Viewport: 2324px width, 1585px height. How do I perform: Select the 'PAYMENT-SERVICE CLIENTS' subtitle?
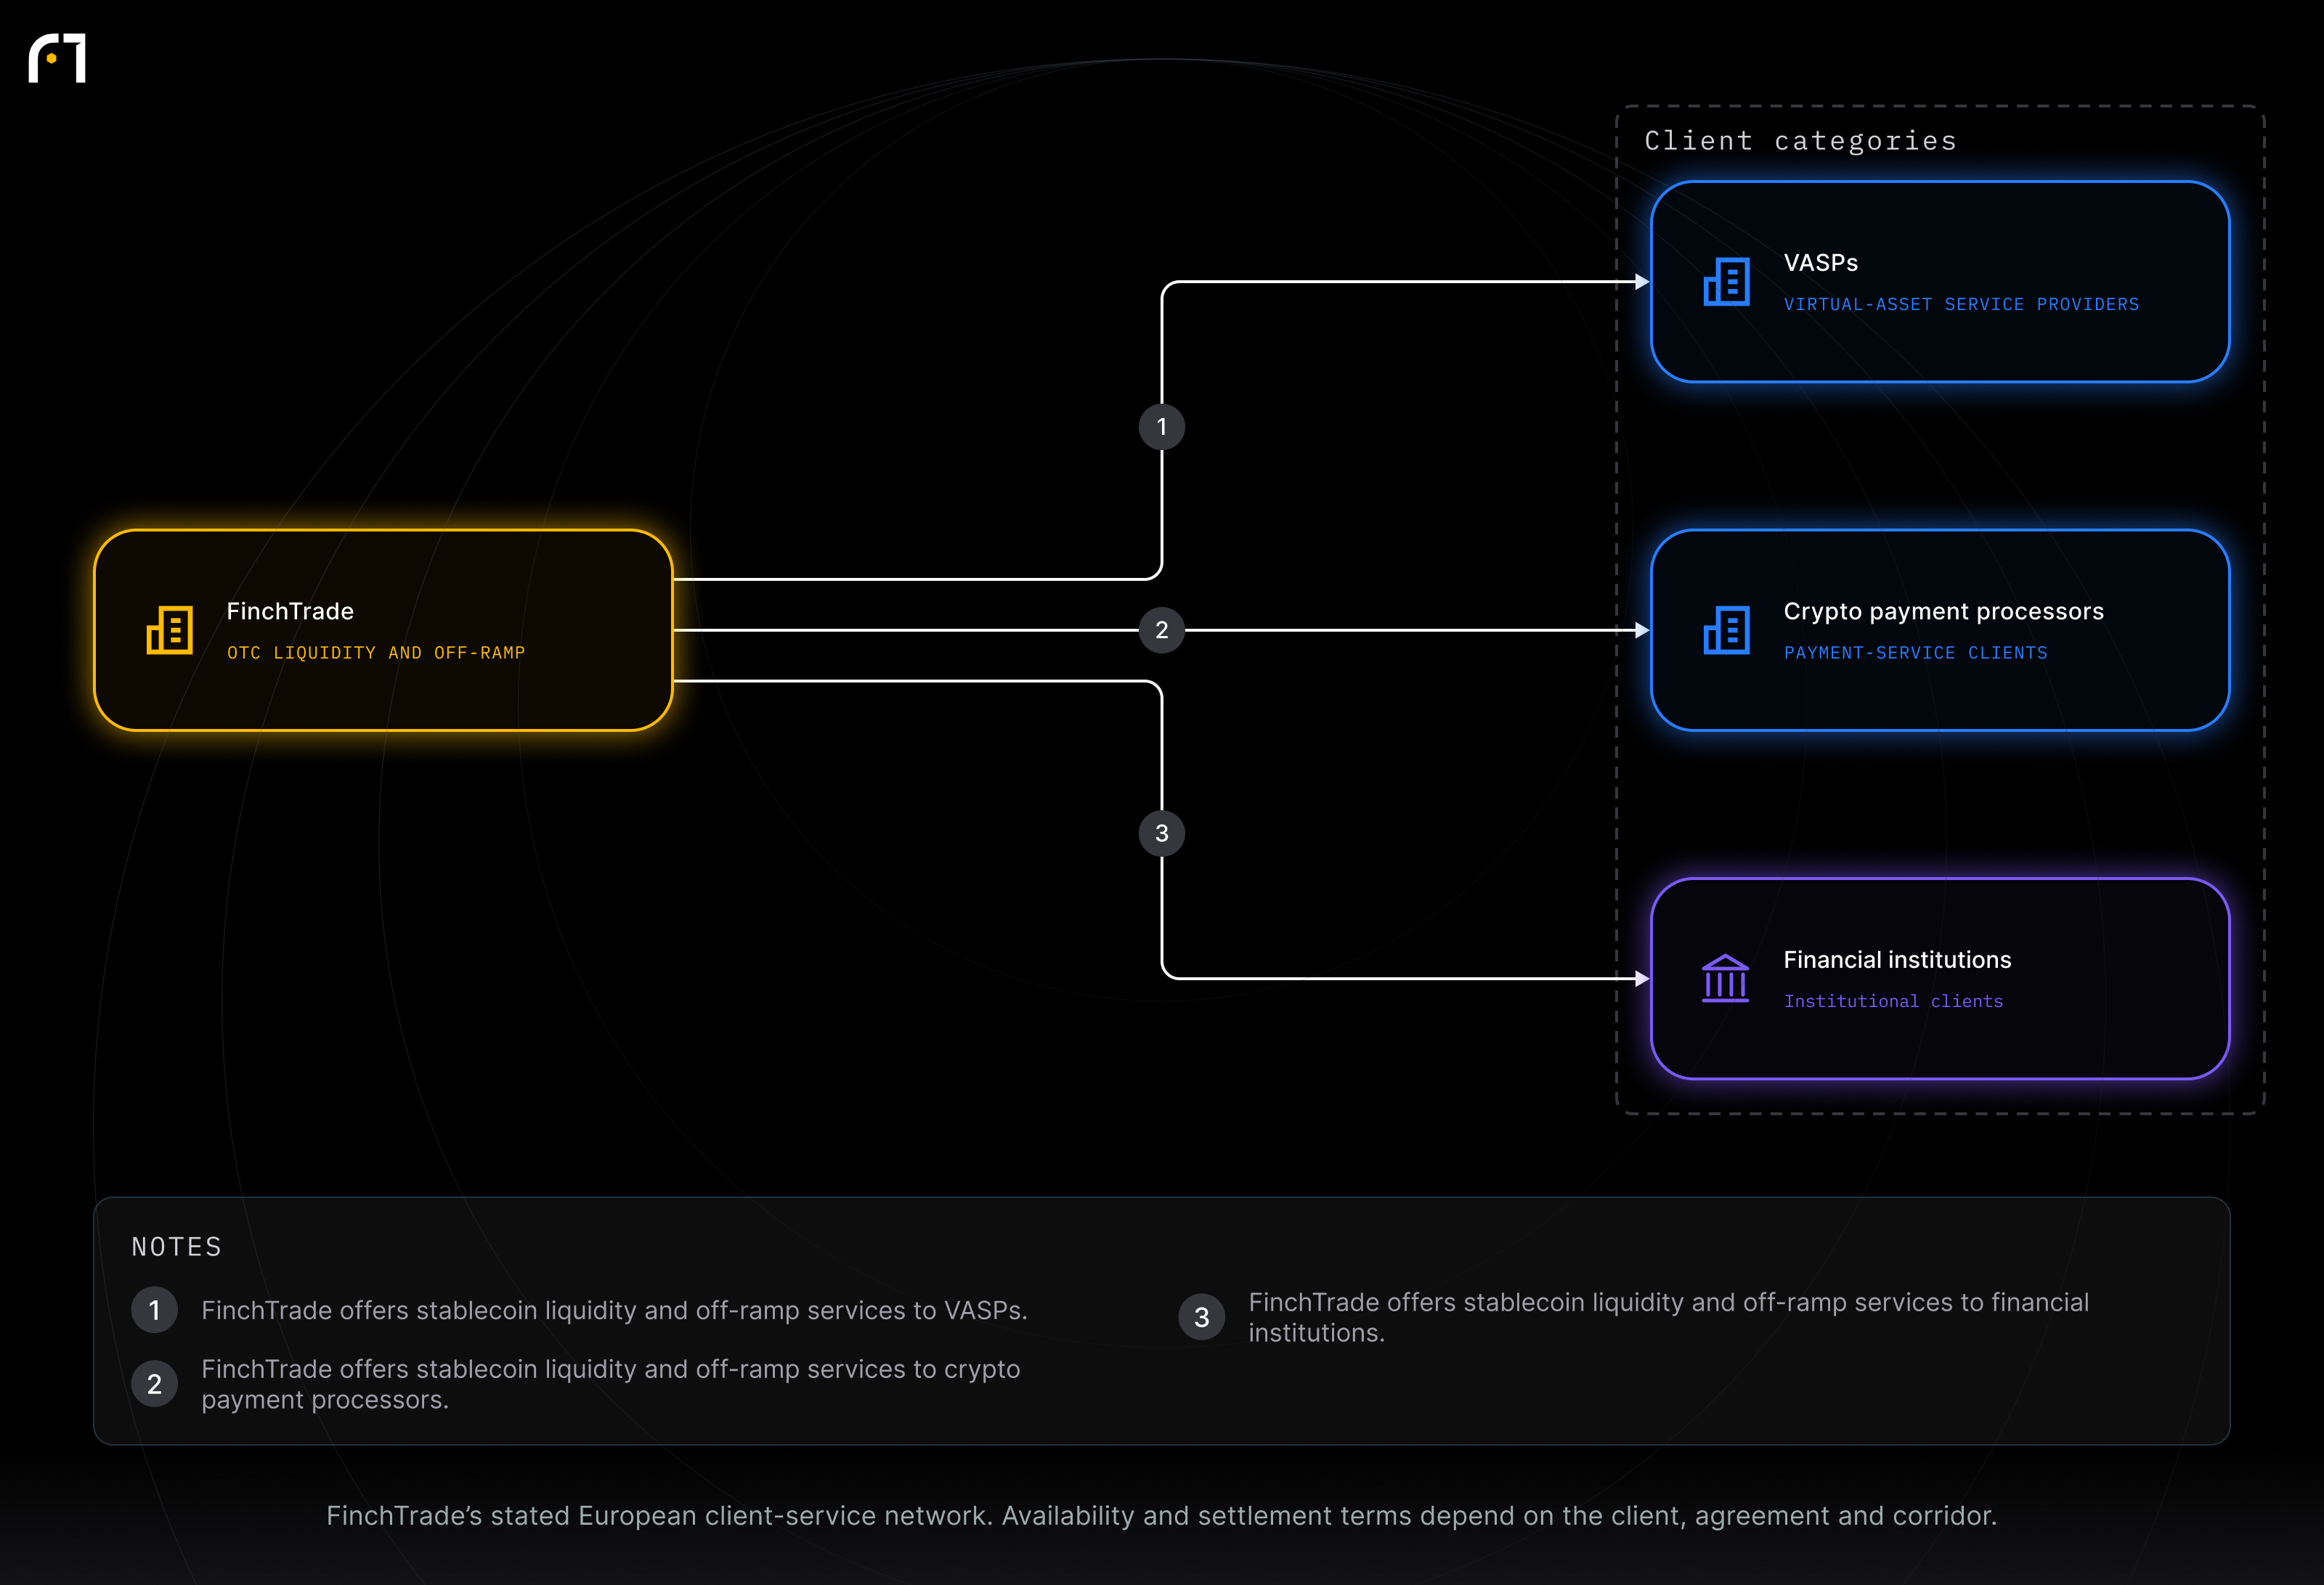click(1915, 653)
